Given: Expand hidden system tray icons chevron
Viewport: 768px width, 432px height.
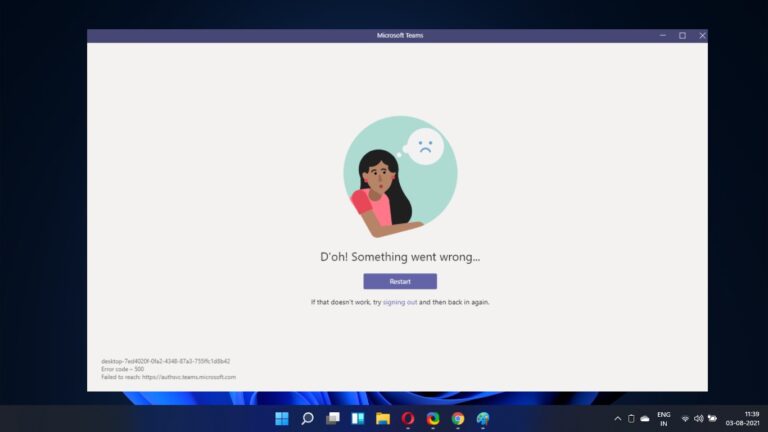Looking at the screenshot, I should tap(617, 418).
